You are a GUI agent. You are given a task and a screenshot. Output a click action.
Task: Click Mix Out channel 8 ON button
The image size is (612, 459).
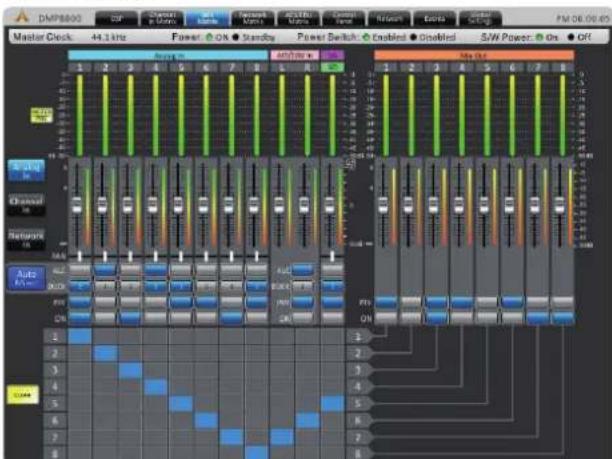(562, 318)
